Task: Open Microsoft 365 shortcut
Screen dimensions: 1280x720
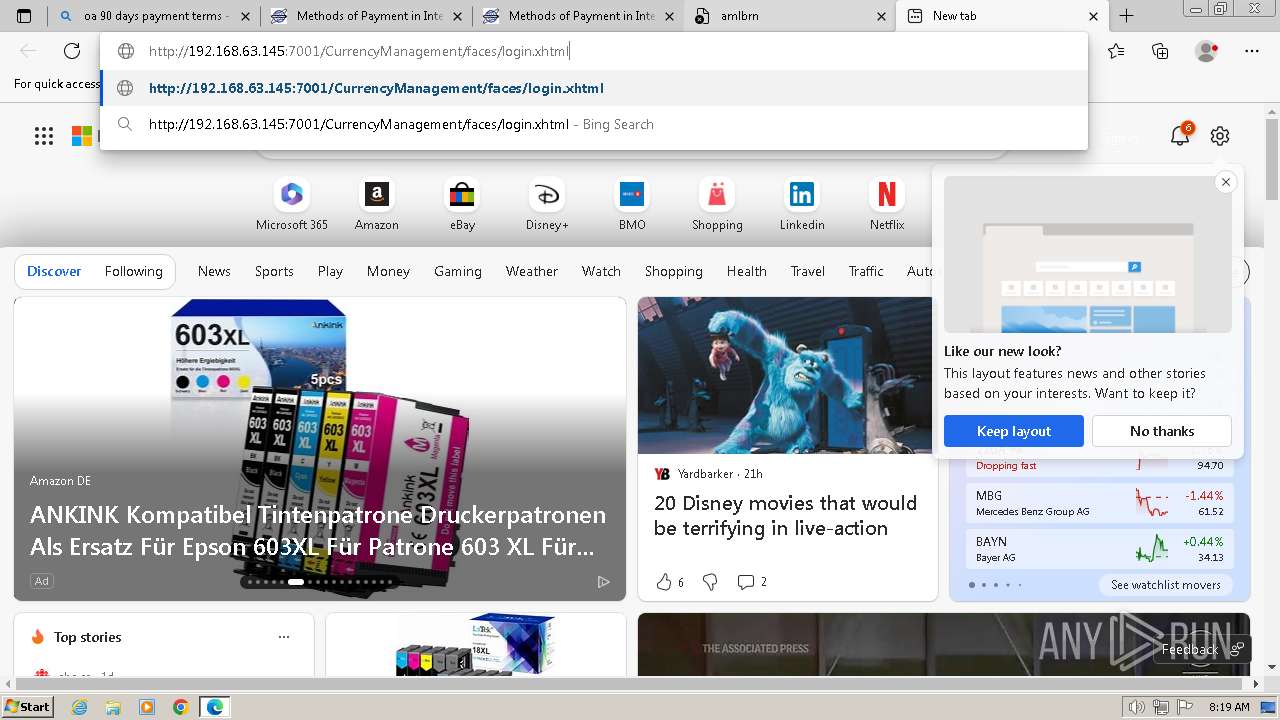Action: tap(292, 204)
